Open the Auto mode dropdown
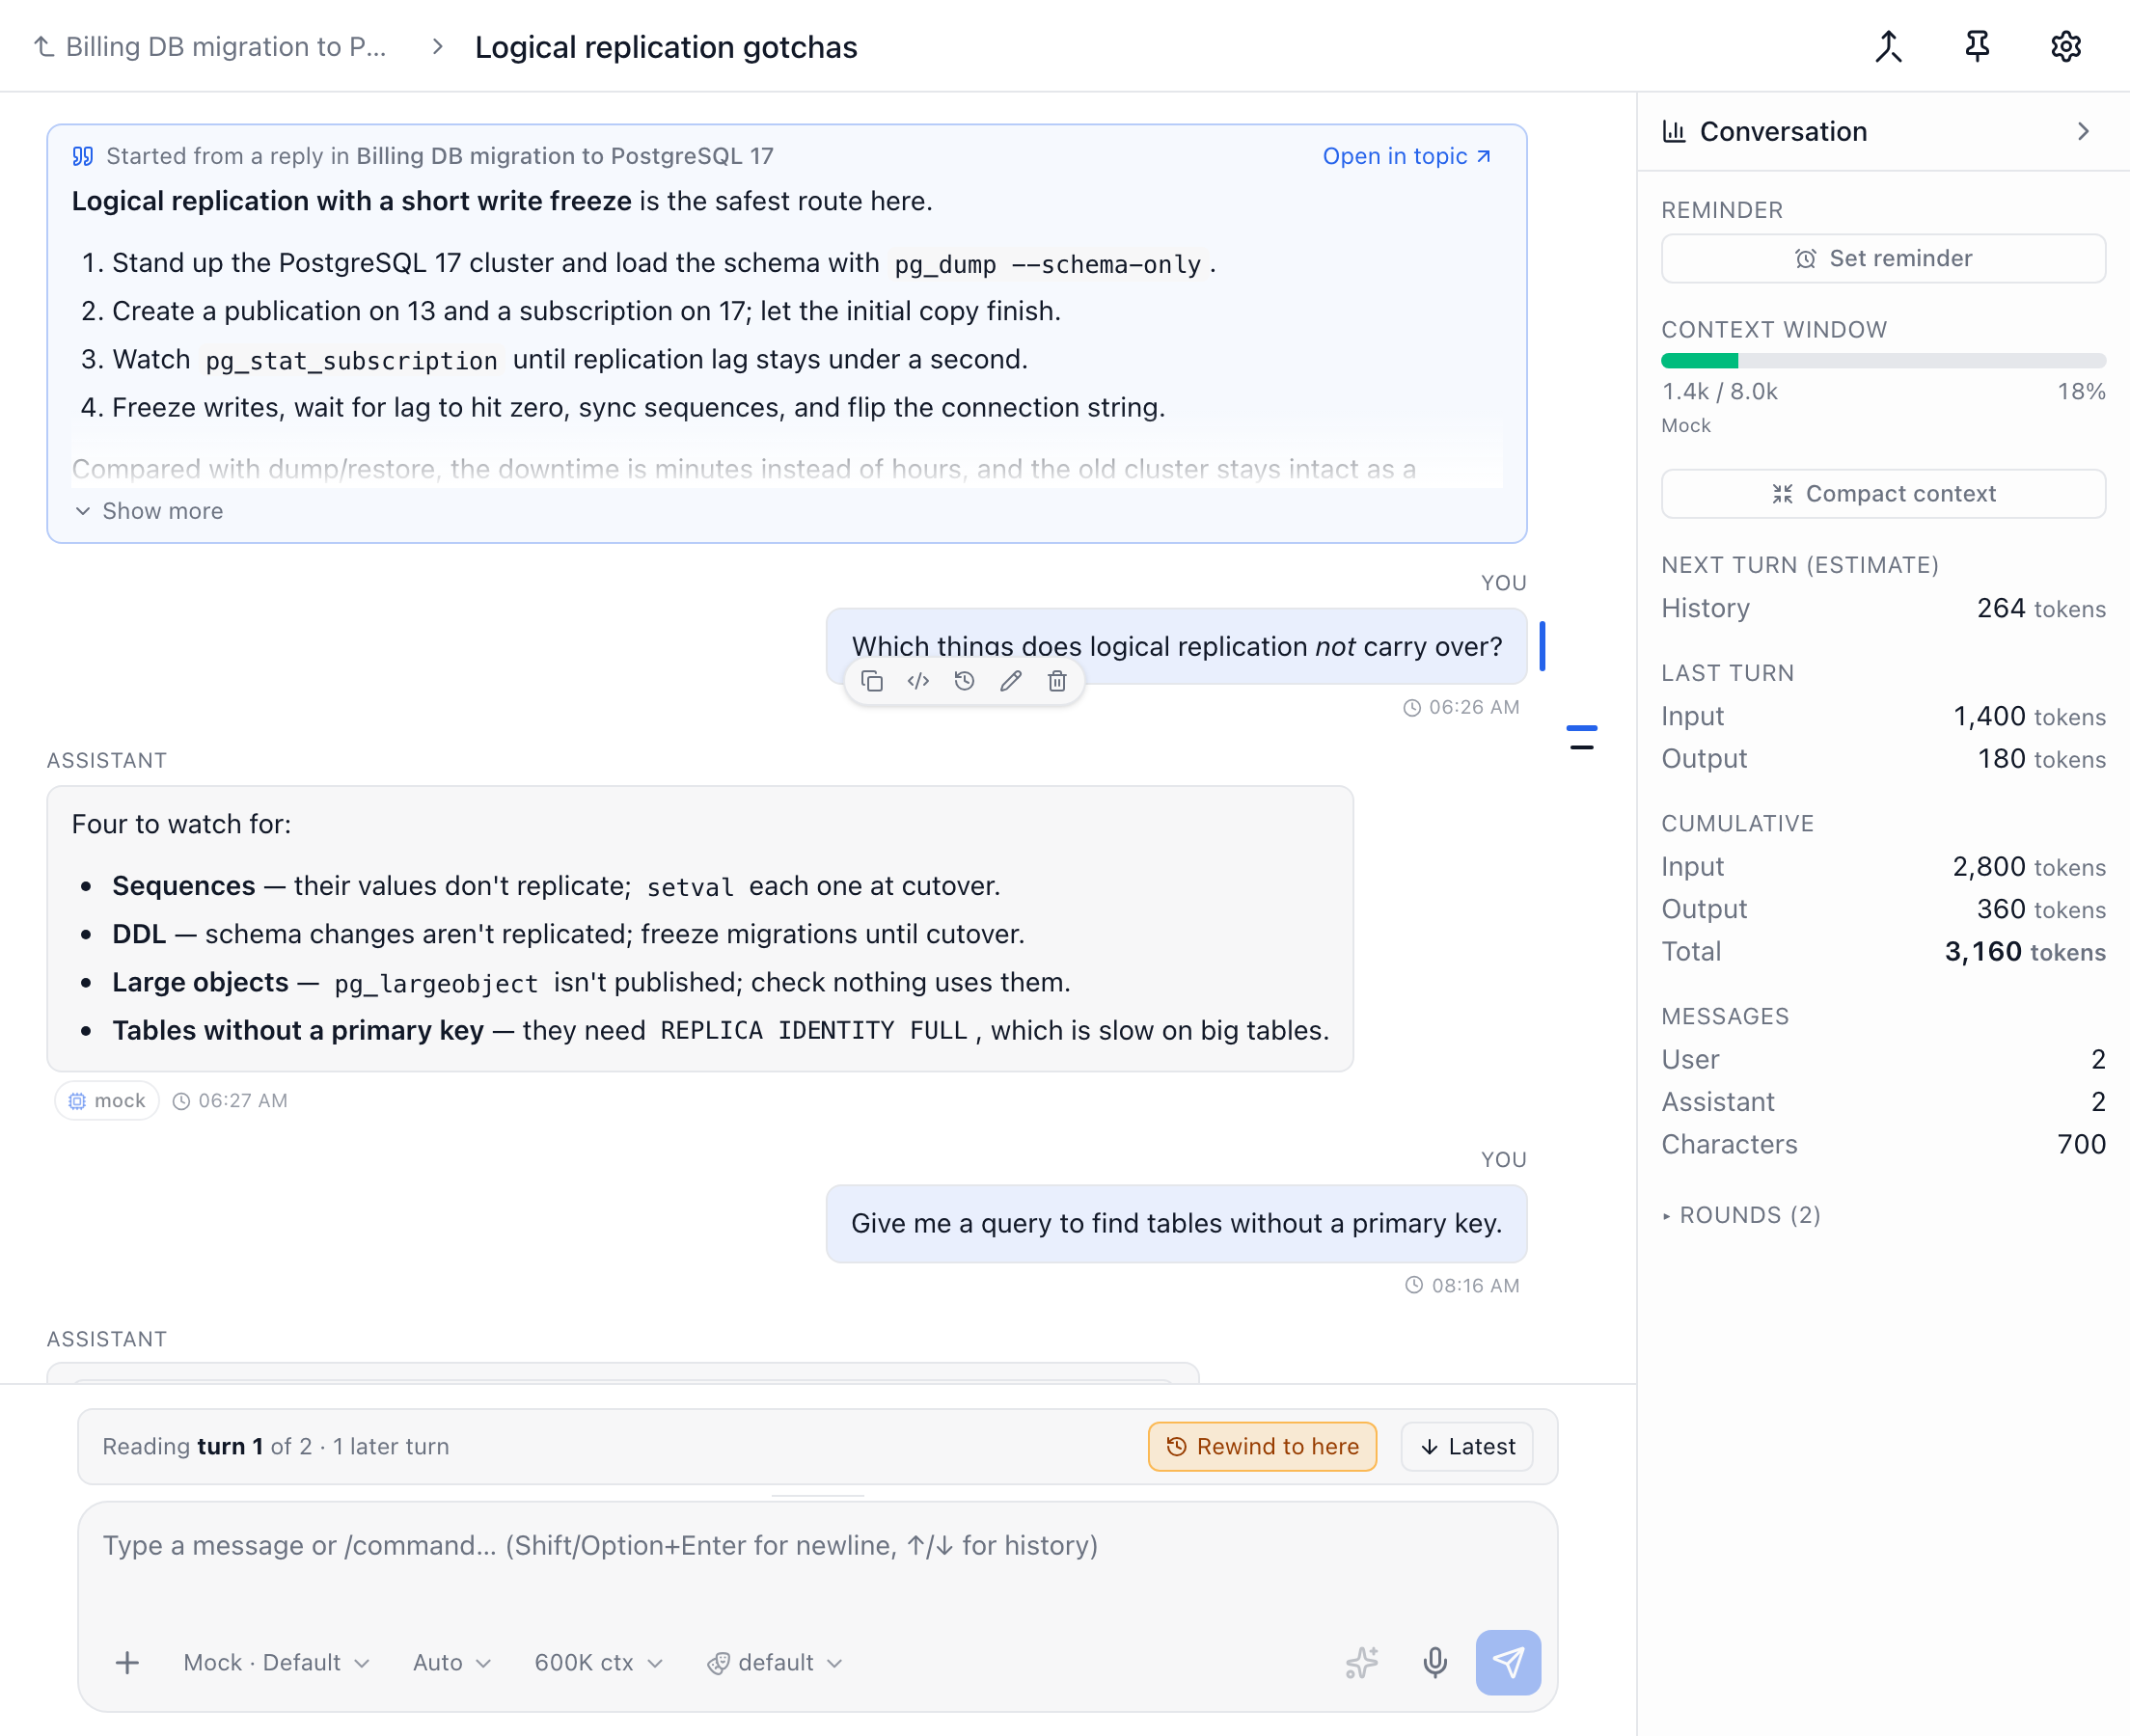 click(452, 1663)
